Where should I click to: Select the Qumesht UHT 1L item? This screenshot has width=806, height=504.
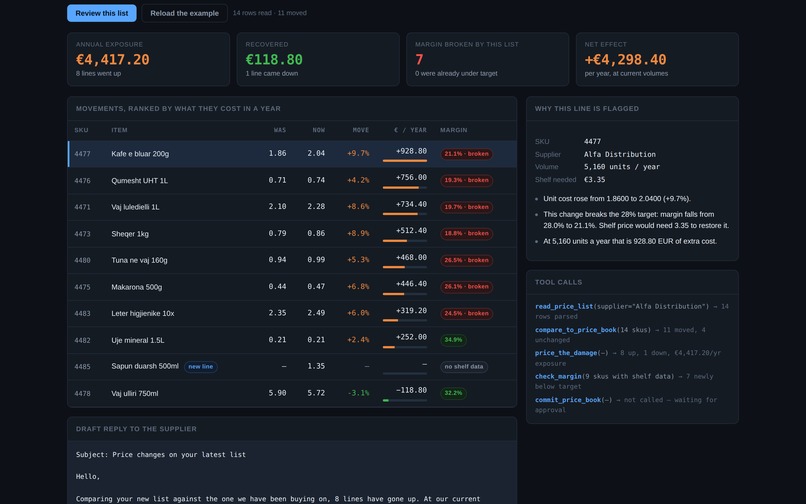tap(139, 181)
